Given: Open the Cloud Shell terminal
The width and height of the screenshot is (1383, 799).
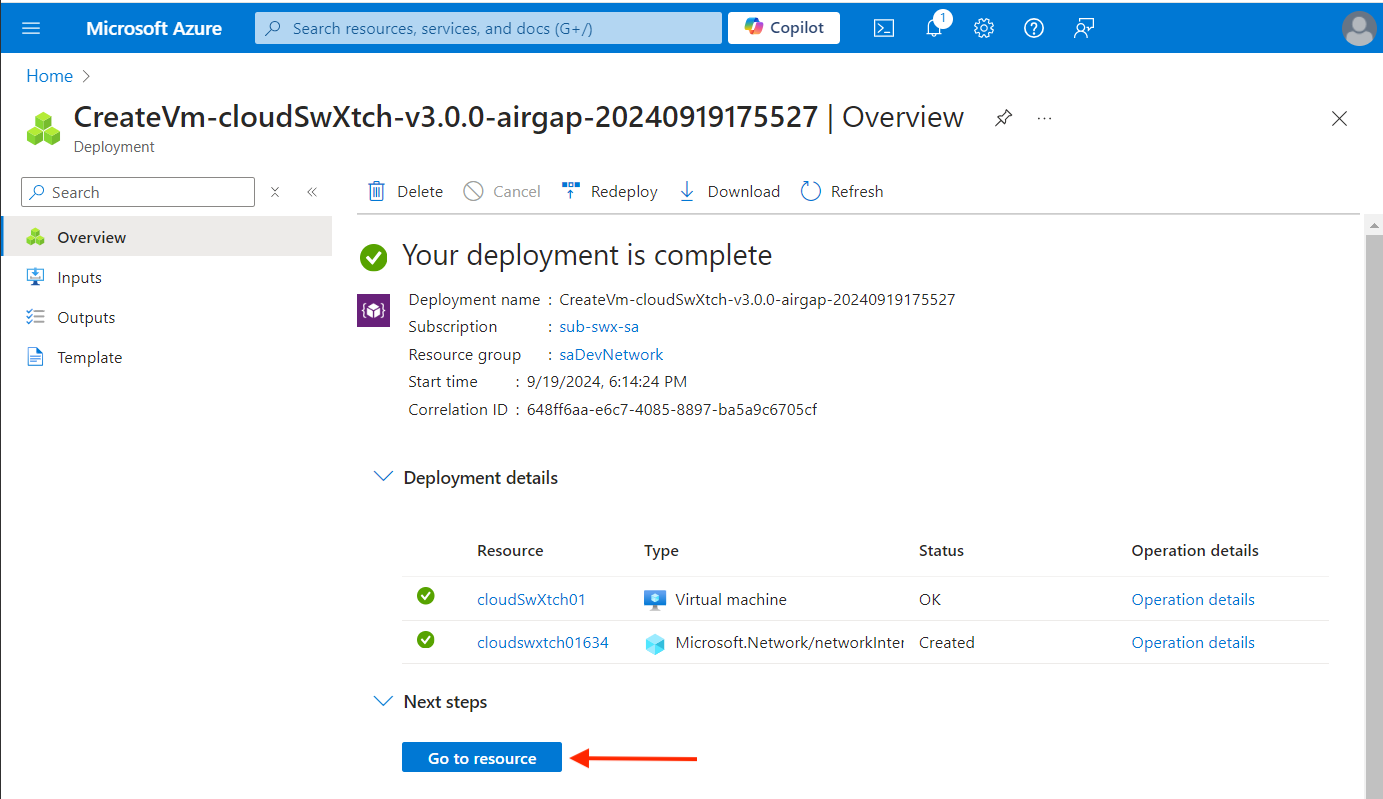Looking at the screenshot, I should tap(883, 27).
